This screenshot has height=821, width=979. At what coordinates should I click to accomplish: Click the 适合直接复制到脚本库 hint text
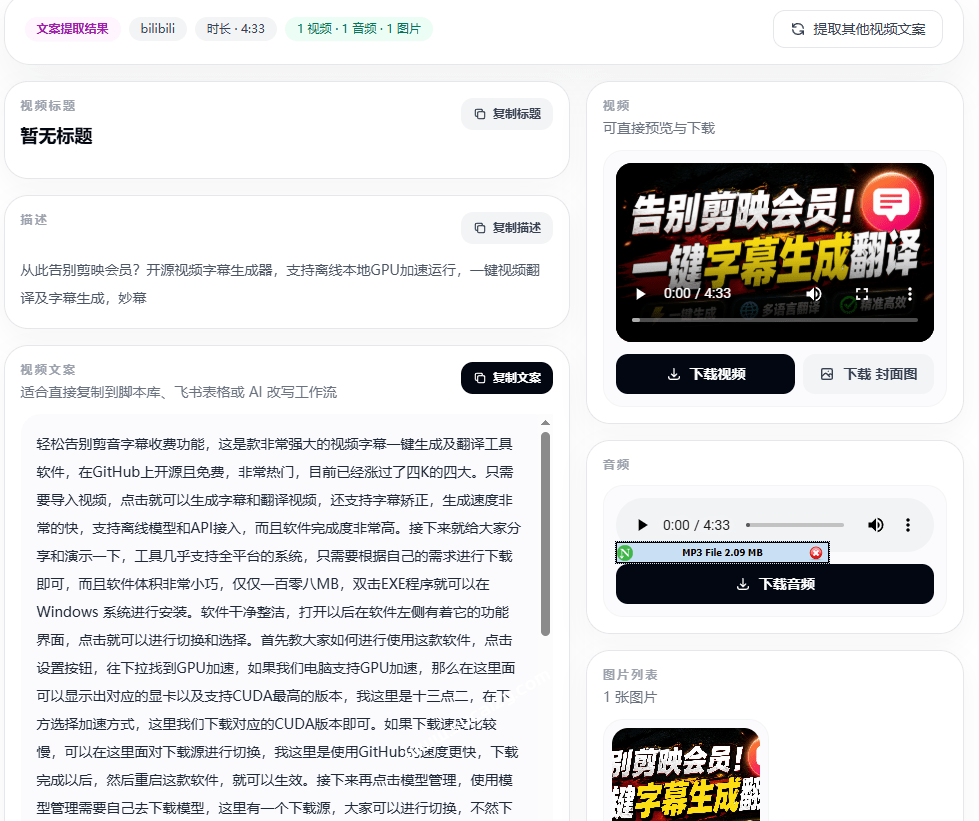point(179,392)
